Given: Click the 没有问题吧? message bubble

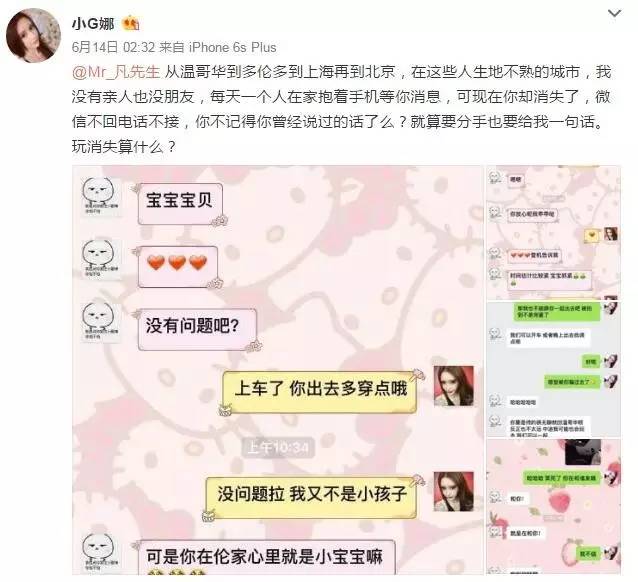Looking at the screenshot, I should pyautogui.click(x=197, y=329).
